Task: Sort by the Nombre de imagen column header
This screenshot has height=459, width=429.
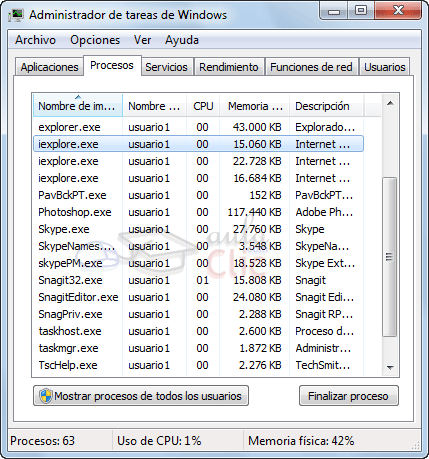Action: (x=78, y=106)
